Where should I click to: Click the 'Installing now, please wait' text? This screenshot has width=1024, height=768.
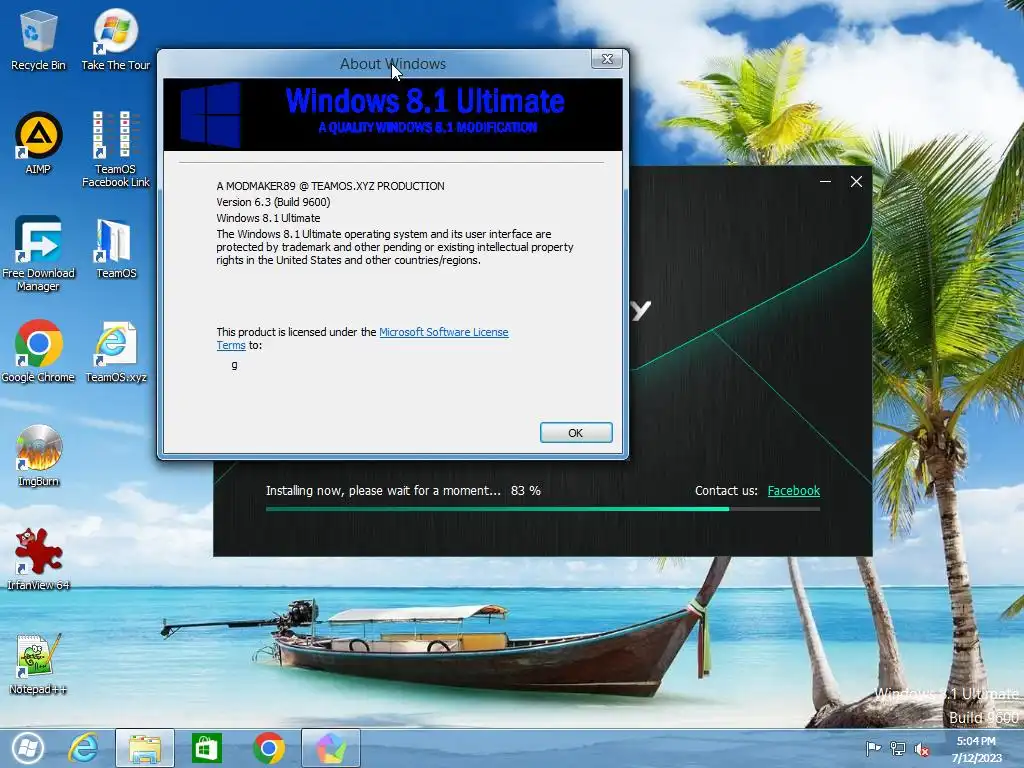[x=383, y=490]
